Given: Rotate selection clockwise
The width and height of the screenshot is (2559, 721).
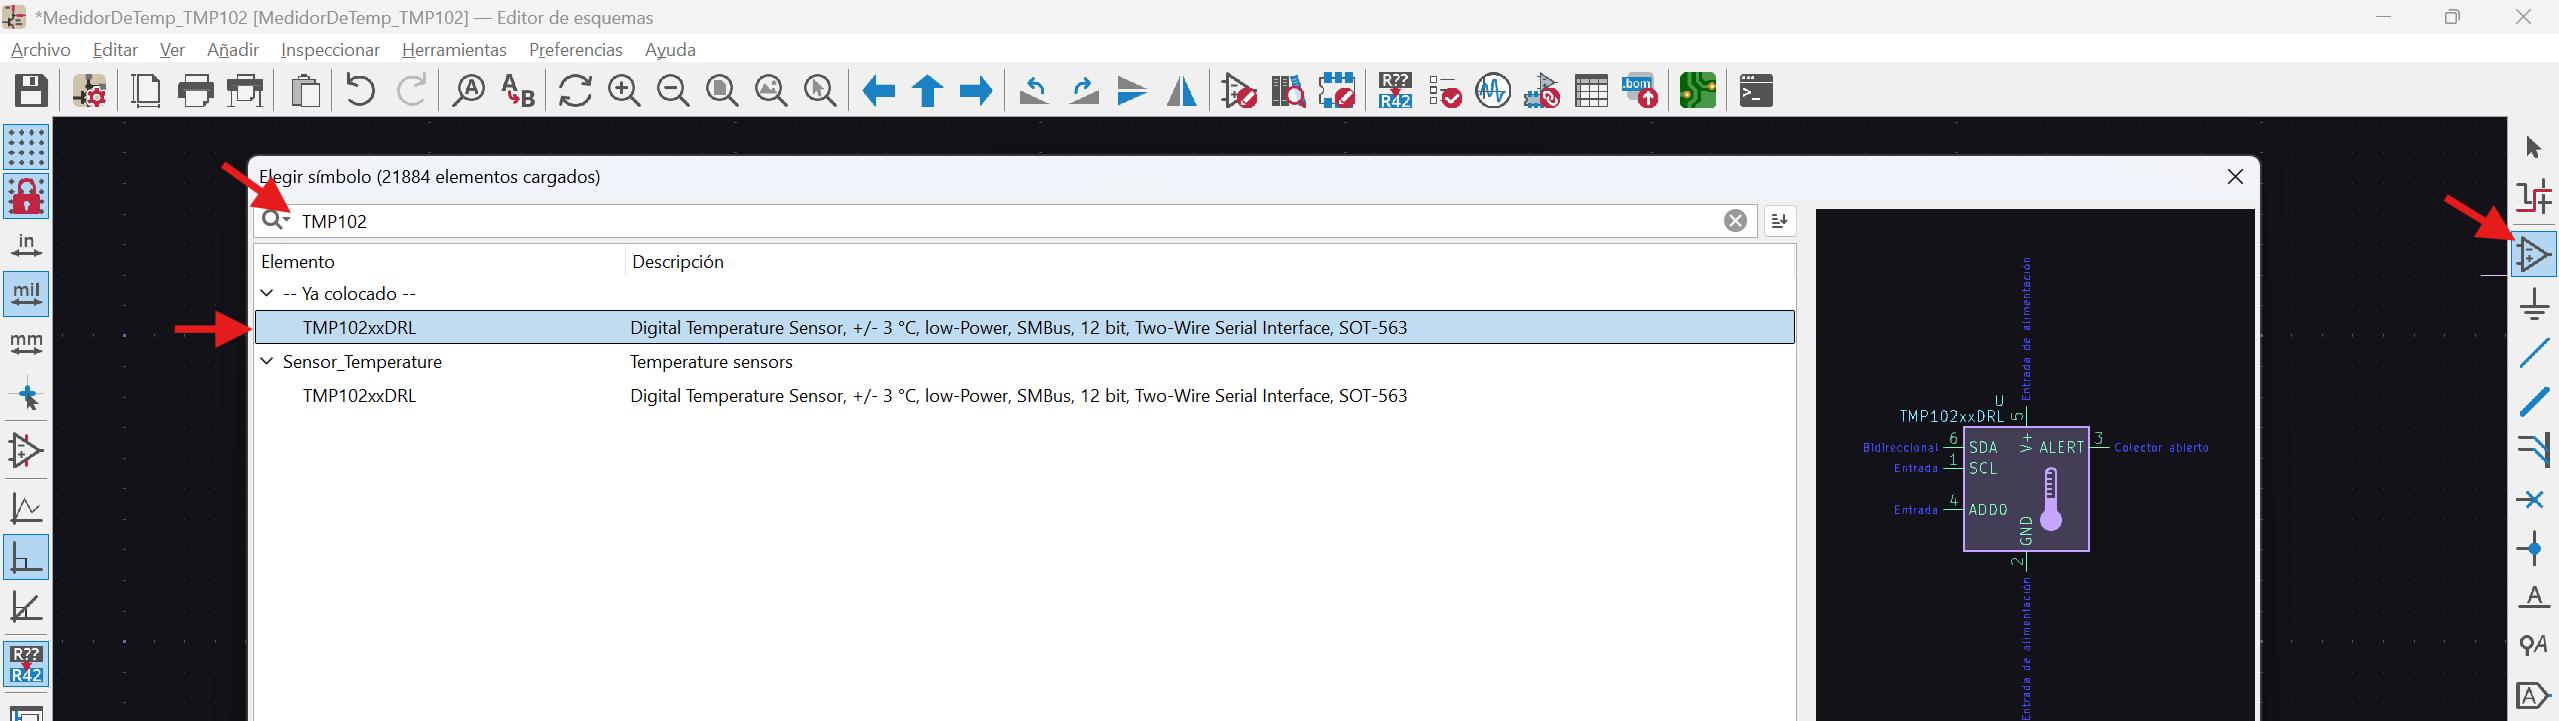Looking at the screenshot, I should (1083, 91).
